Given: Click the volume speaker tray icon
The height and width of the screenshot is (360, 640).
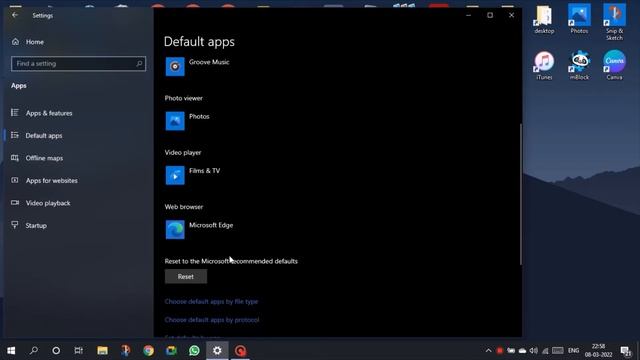Looking at the screenshot, I should (x=533, y=351).
